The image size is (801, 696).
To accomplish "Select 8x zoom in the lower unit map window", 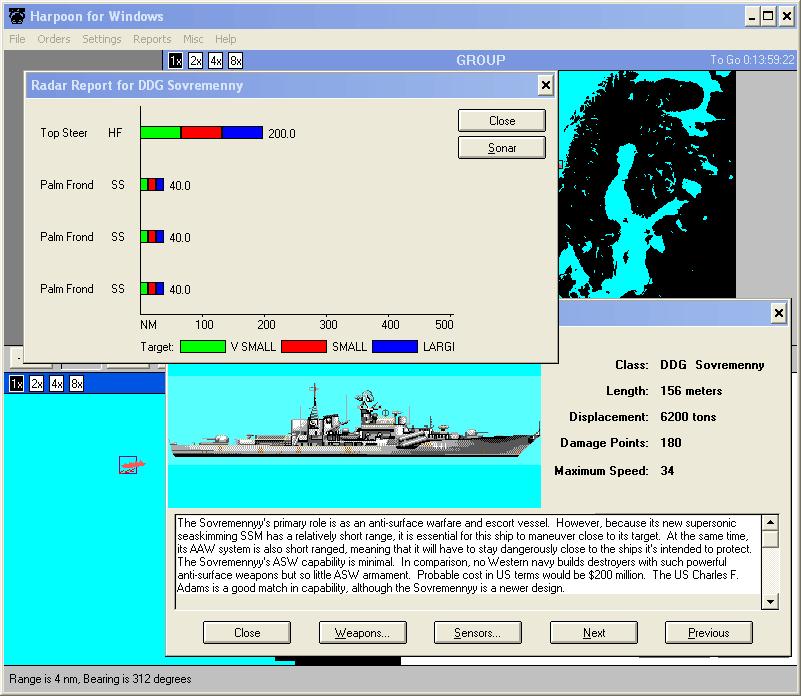I will click(x=76, y=384).
